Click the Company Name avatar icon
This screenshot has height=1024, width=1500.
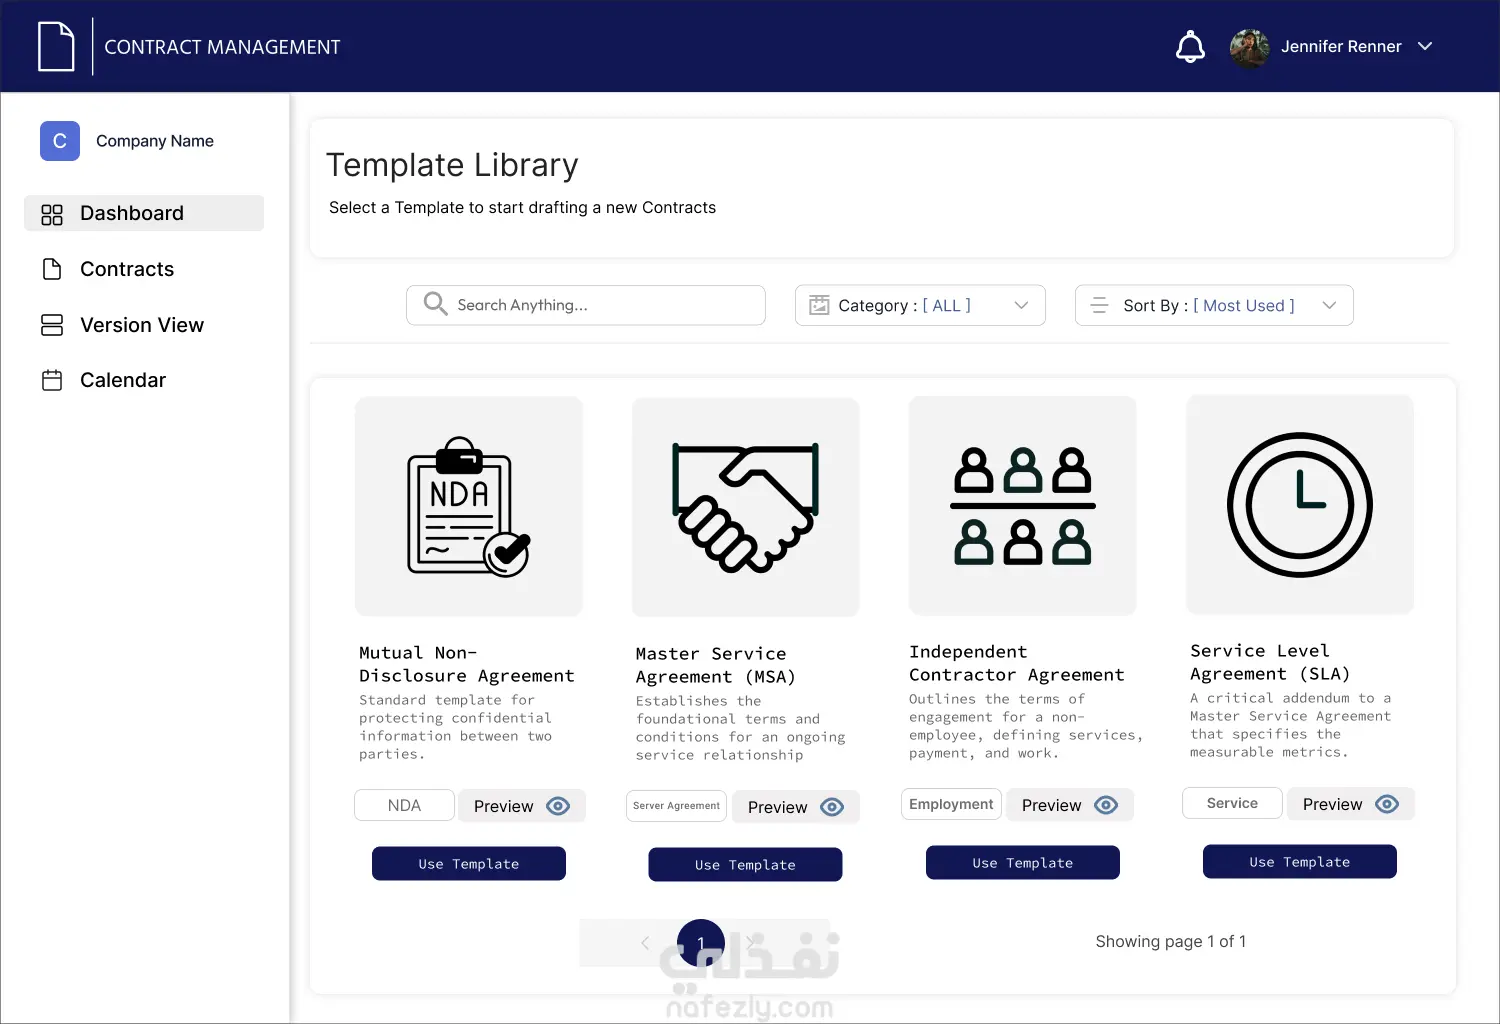click(60, 141)
